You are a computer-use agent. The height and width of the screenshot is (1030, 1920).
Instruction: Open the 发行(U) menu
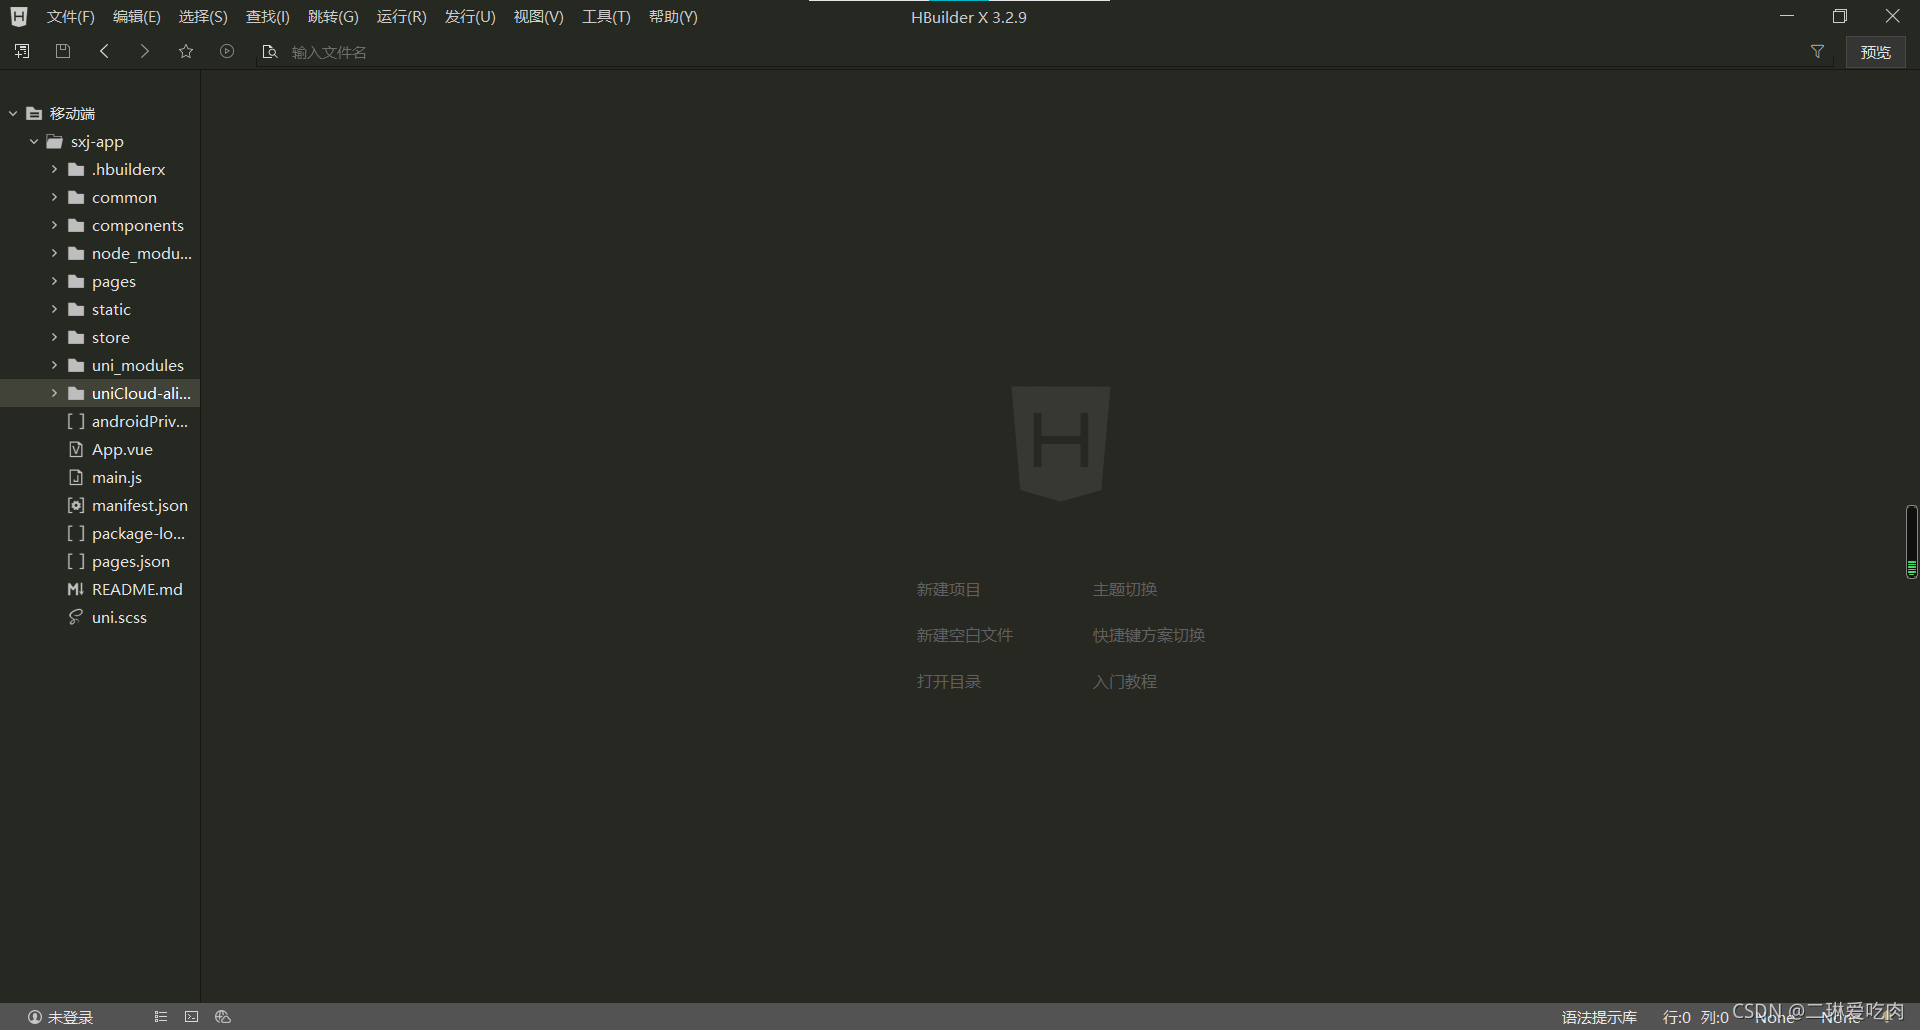click(470, 17)
